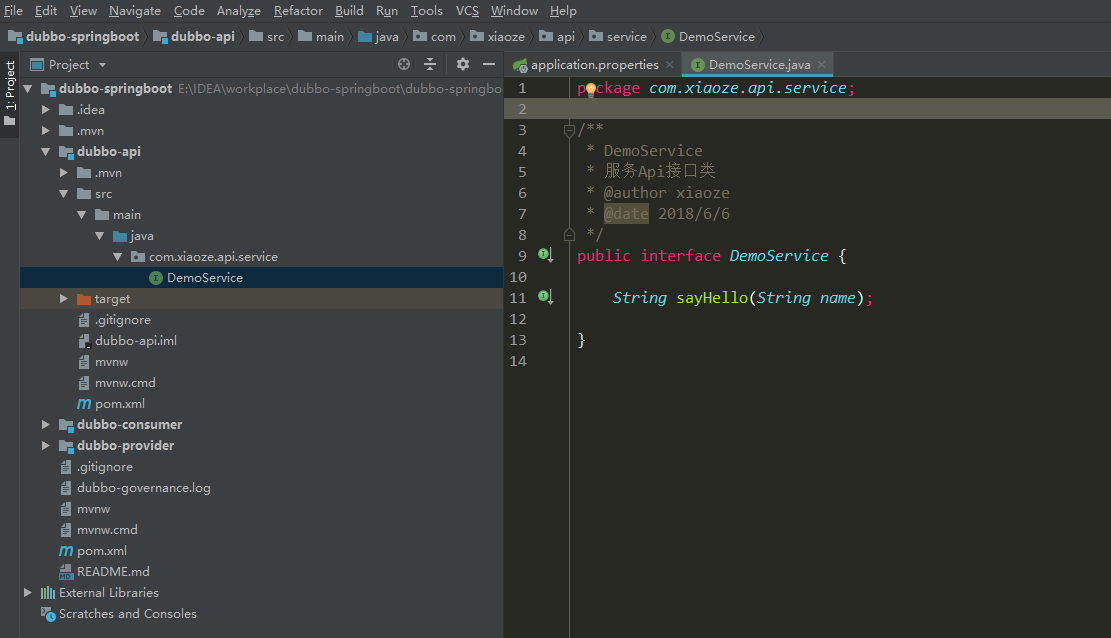The width and height of the screenshot is (1111, 638).
Task: Close the DemoService.java tab
Action: point(822,65)
